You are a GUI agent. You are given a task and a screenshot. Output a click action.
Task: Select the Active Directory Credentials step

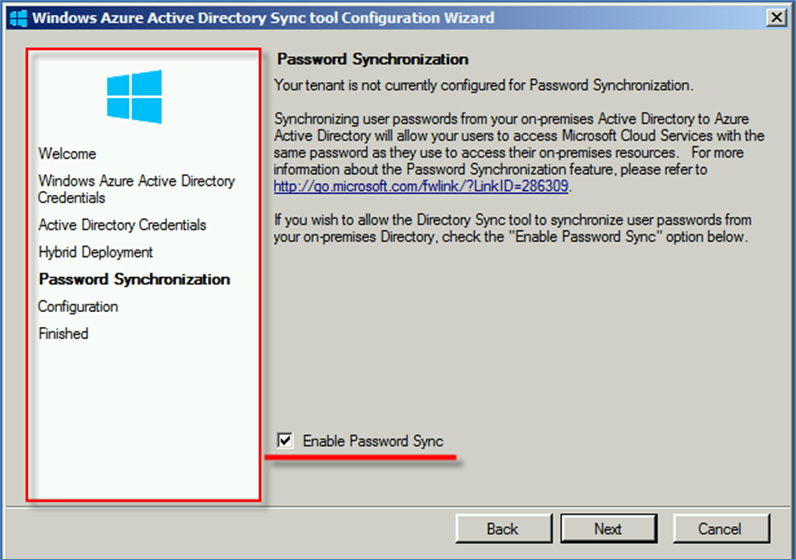pos(122,224)
